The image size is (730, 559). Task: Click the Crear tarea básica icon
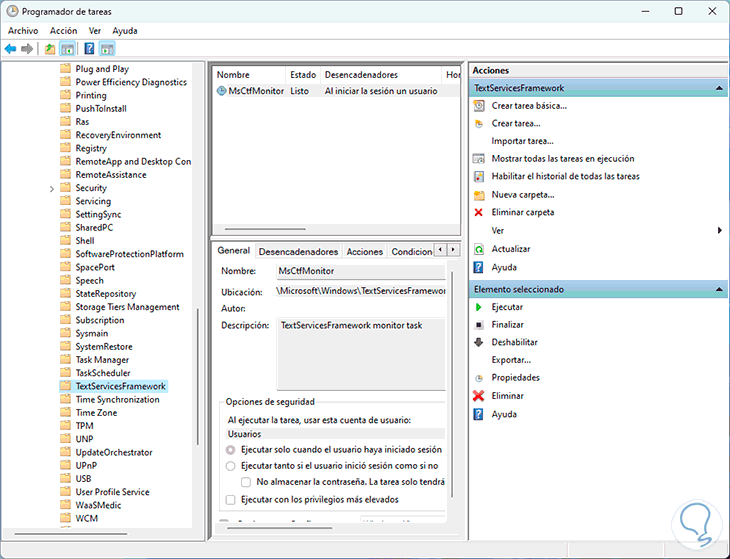coord(479,106)
